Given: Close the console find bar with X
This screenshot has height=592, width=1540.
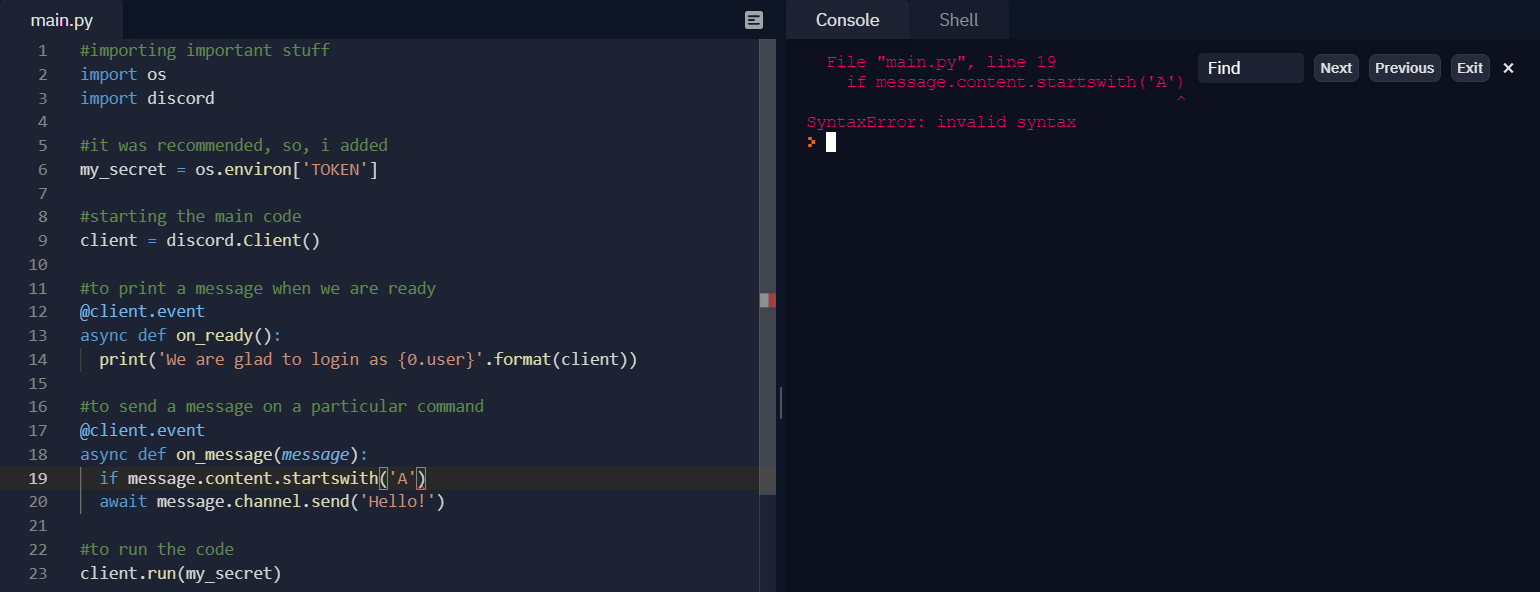Looking at the screenshot, I should (x=1509, y=68).
